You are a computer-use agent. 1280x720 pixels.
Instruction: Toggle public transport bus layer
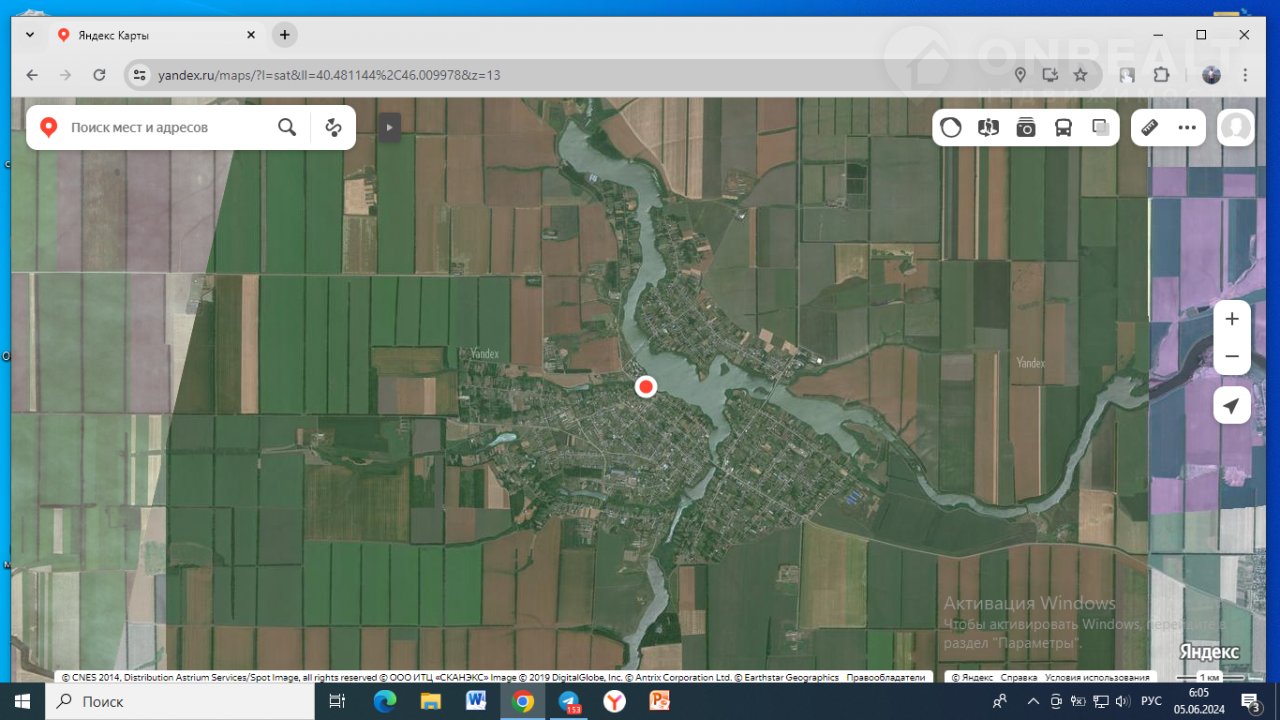coord(1063,127)
